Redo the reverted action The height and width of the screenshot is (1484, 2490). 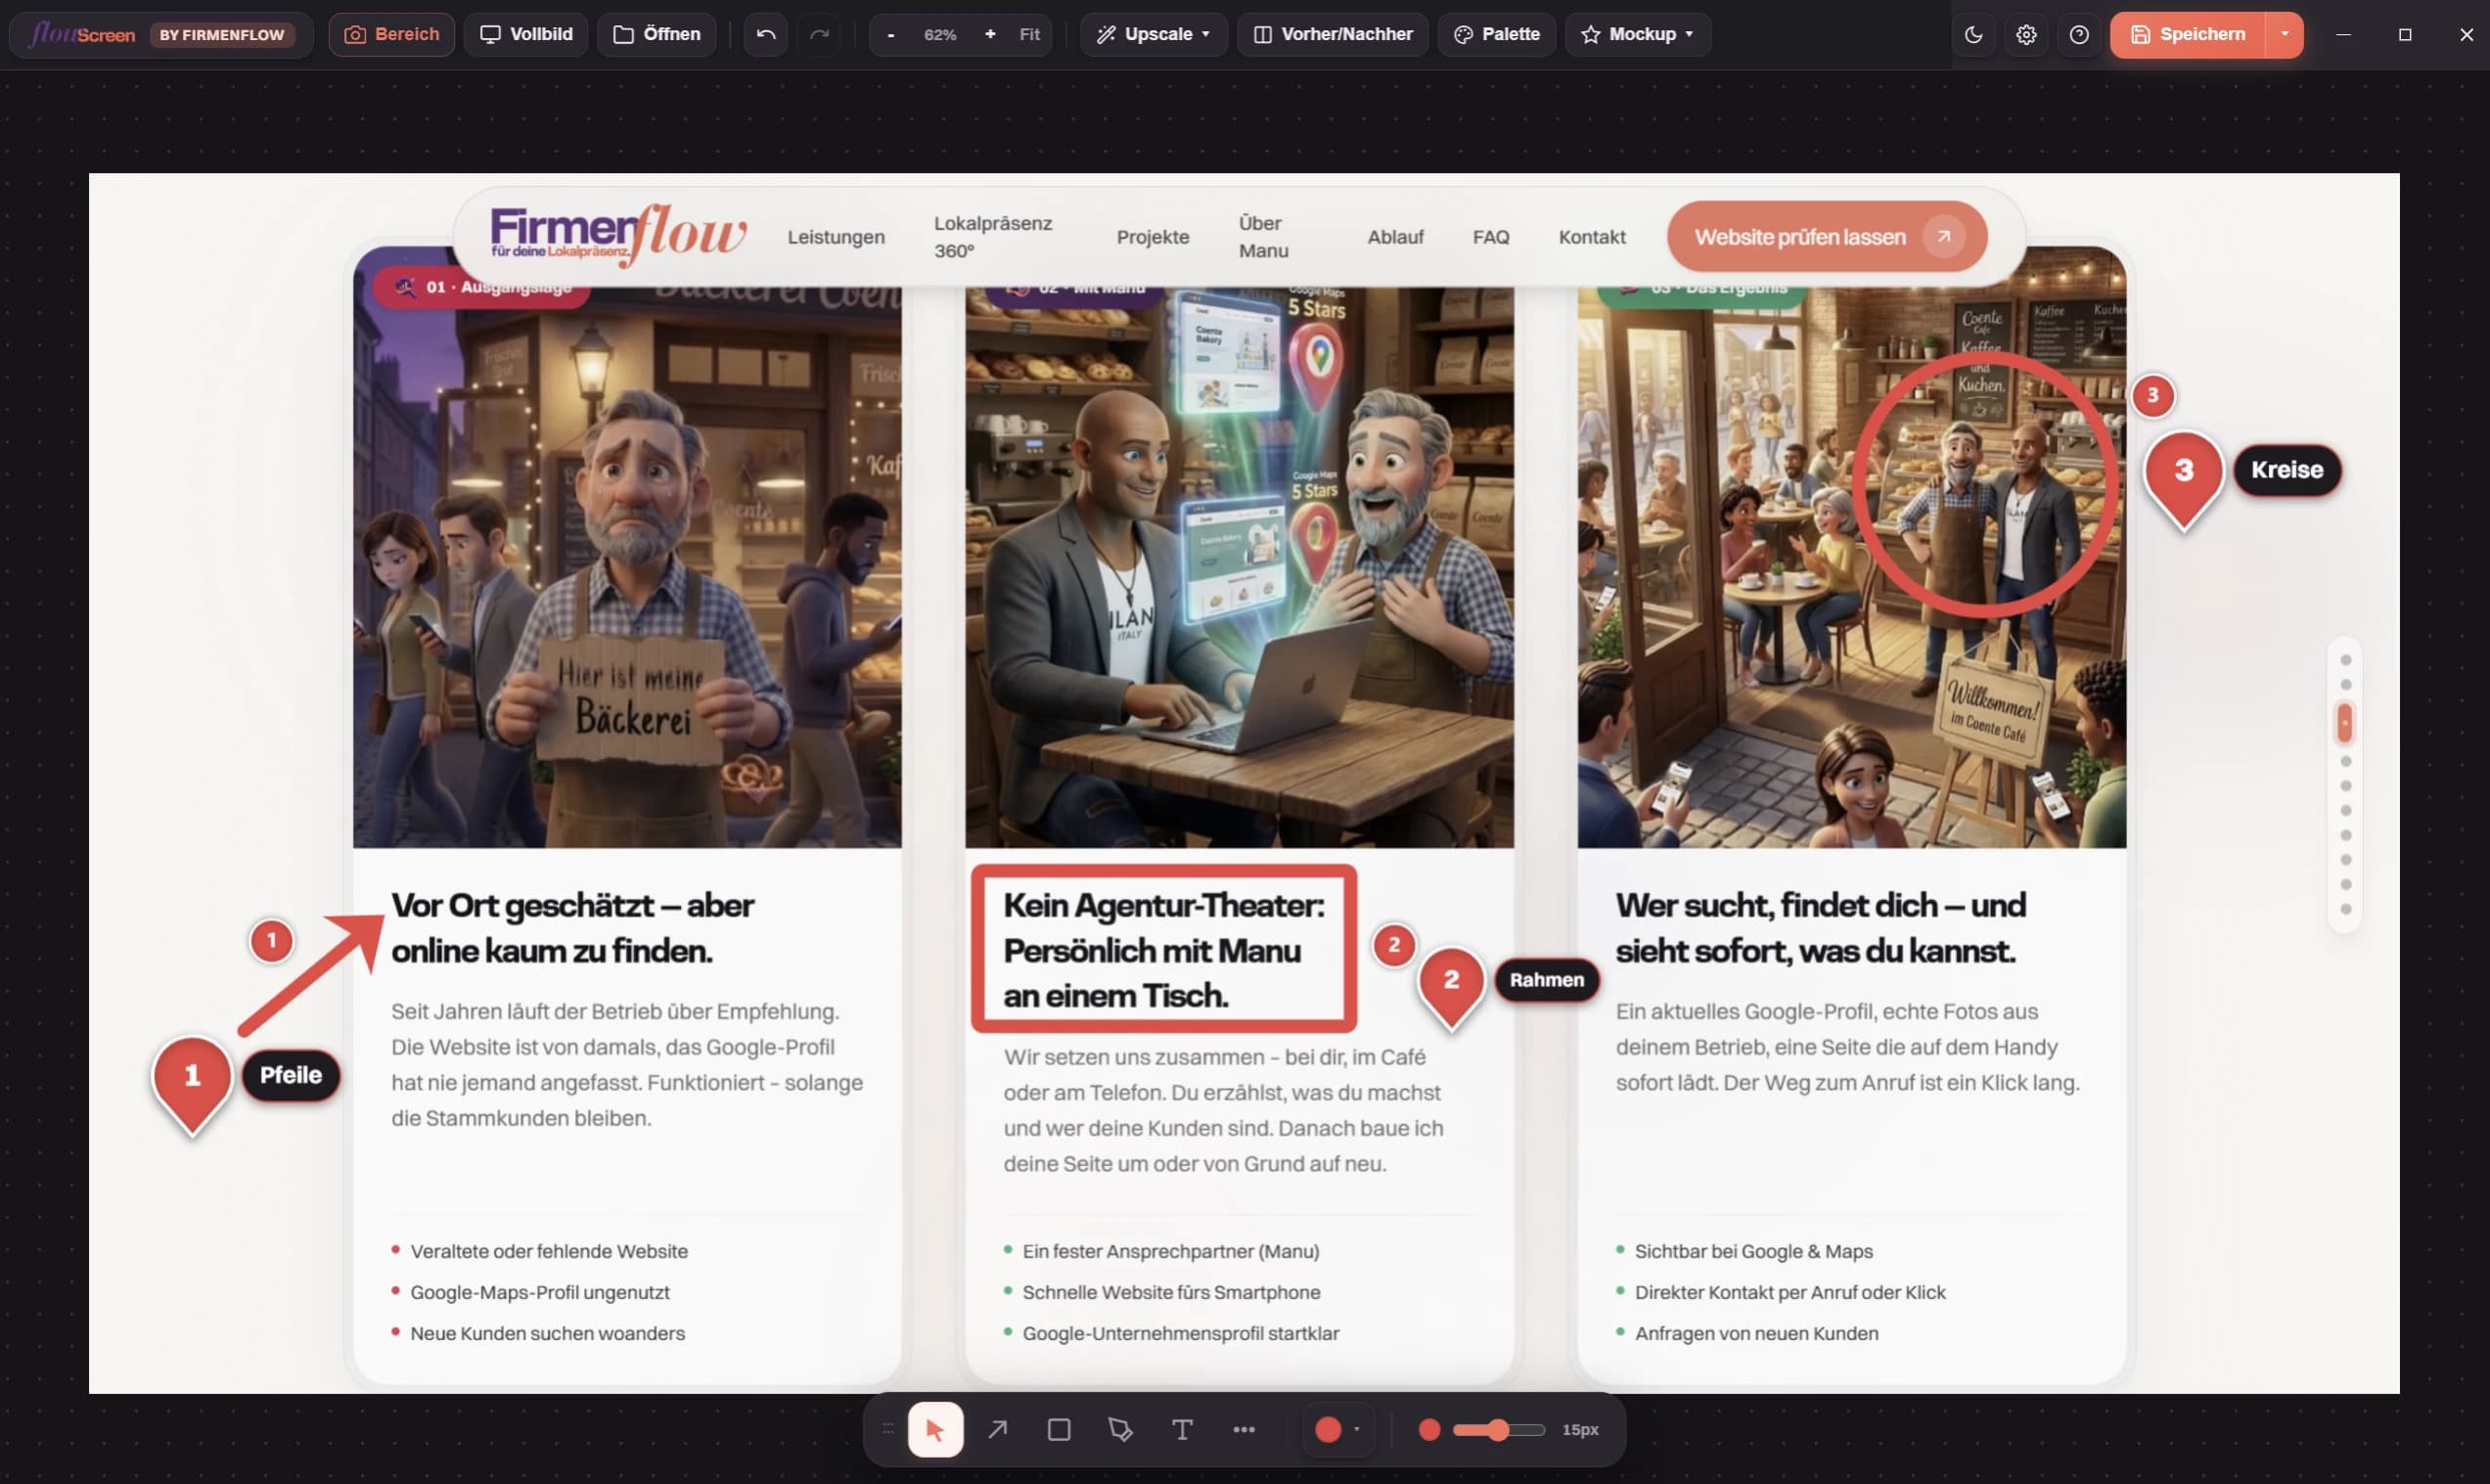(819, 34)
